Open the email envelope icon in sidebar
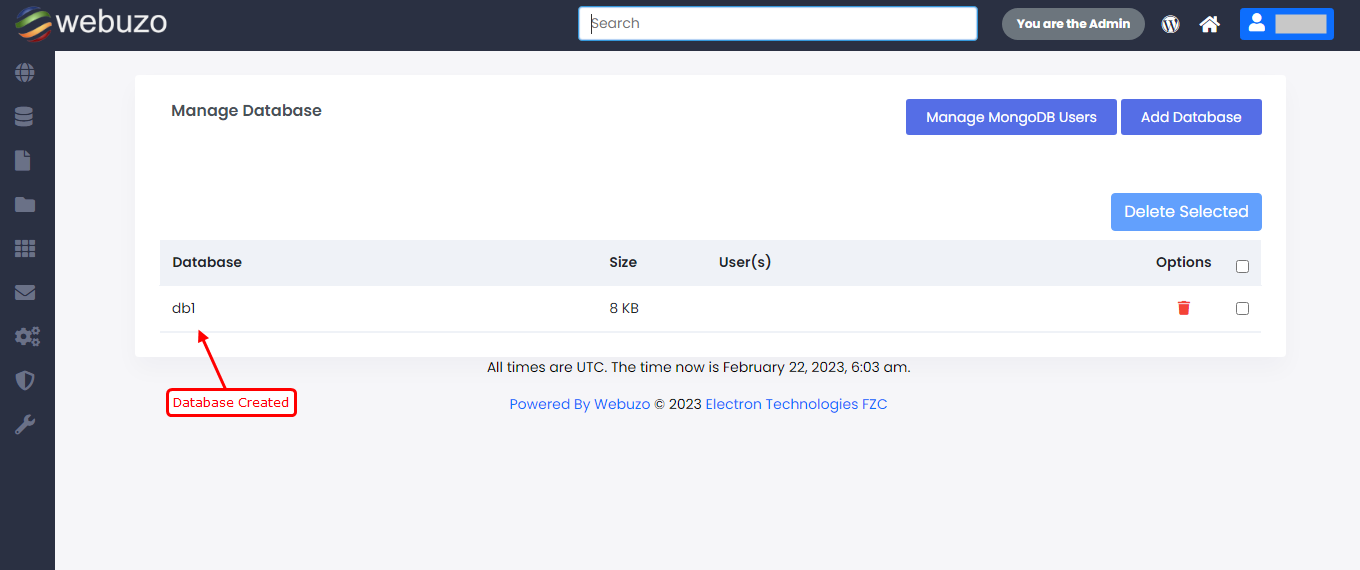 pos(25,293)
